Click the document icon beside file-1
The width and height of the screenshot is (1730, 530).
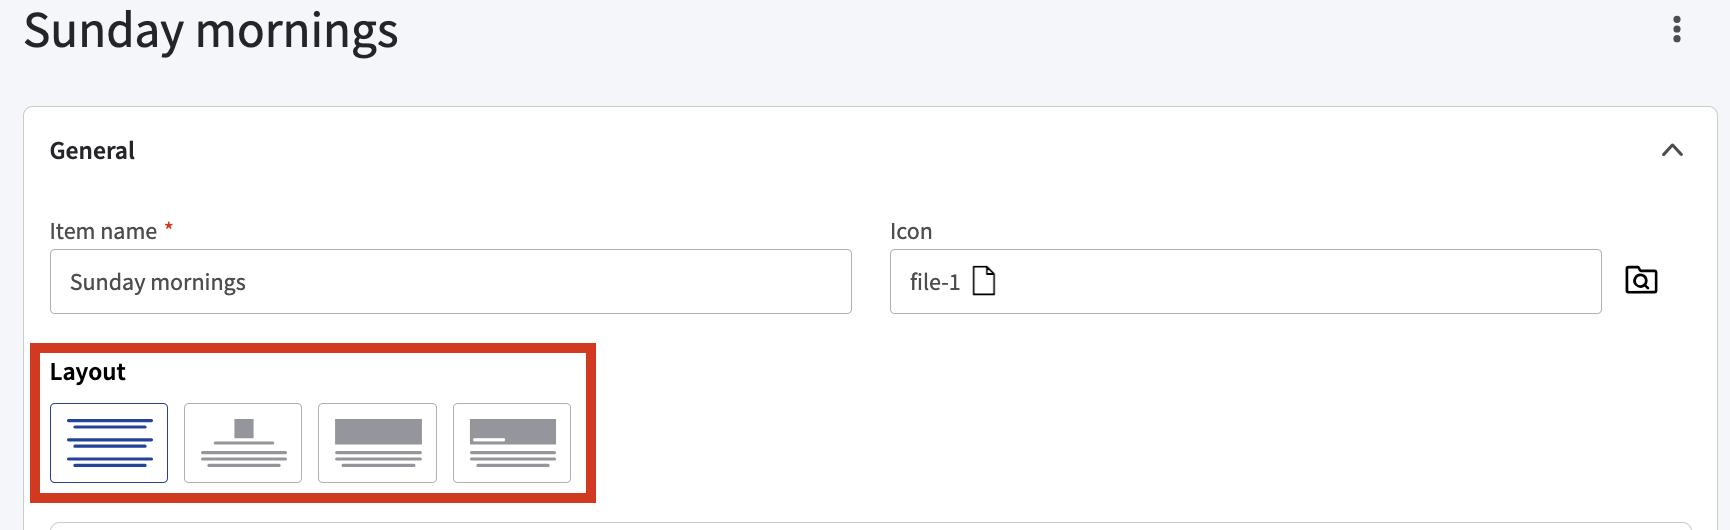tap(984, 281)
